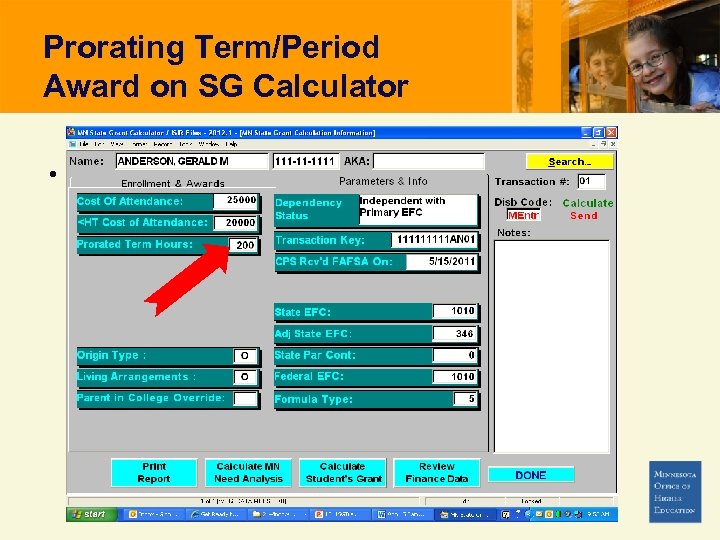Click the CPS Rcv'd FAFSA On date 5/15/2011
This screenshot has height=540, width=720.
click(x=442, y=262)
